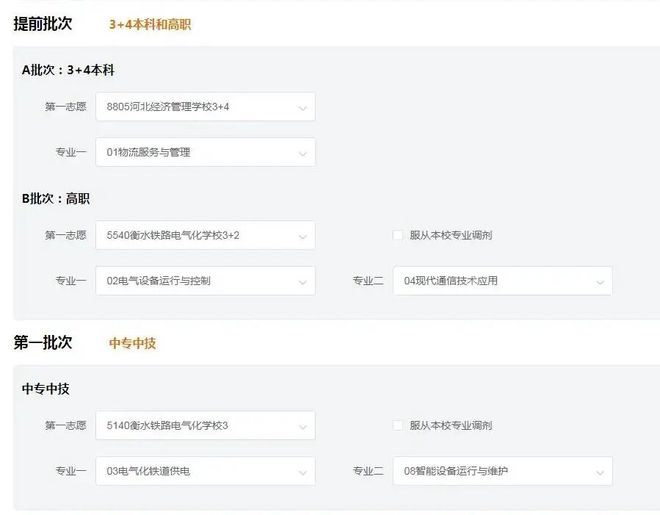Click the 提前批次 heading

43,24
